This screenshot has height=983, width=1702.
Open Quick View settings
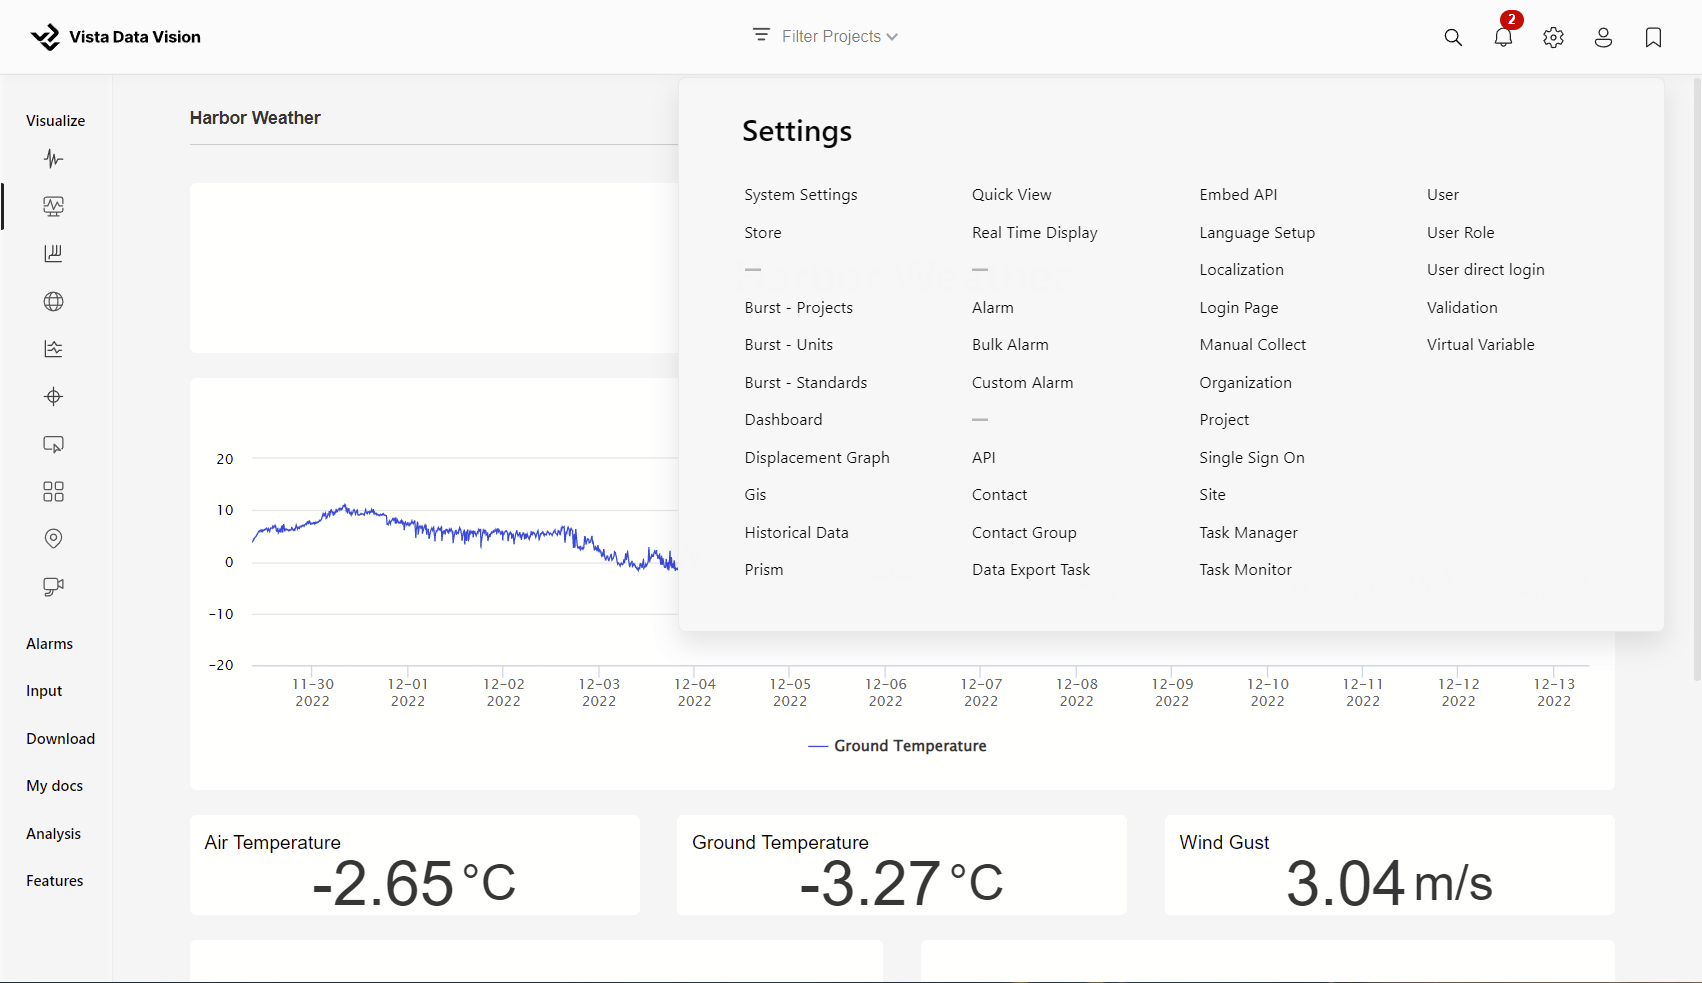pyautogui.click(x=1012, y=195)
